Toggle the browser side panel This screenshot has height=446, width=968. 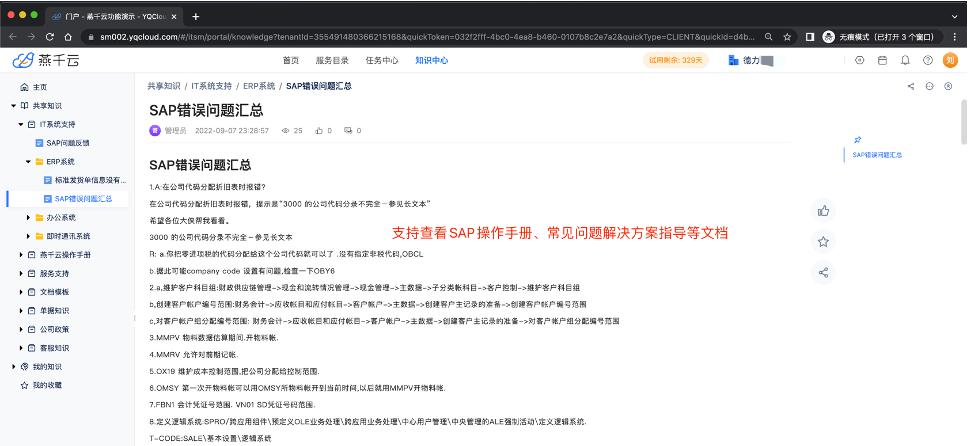[810, 37]
